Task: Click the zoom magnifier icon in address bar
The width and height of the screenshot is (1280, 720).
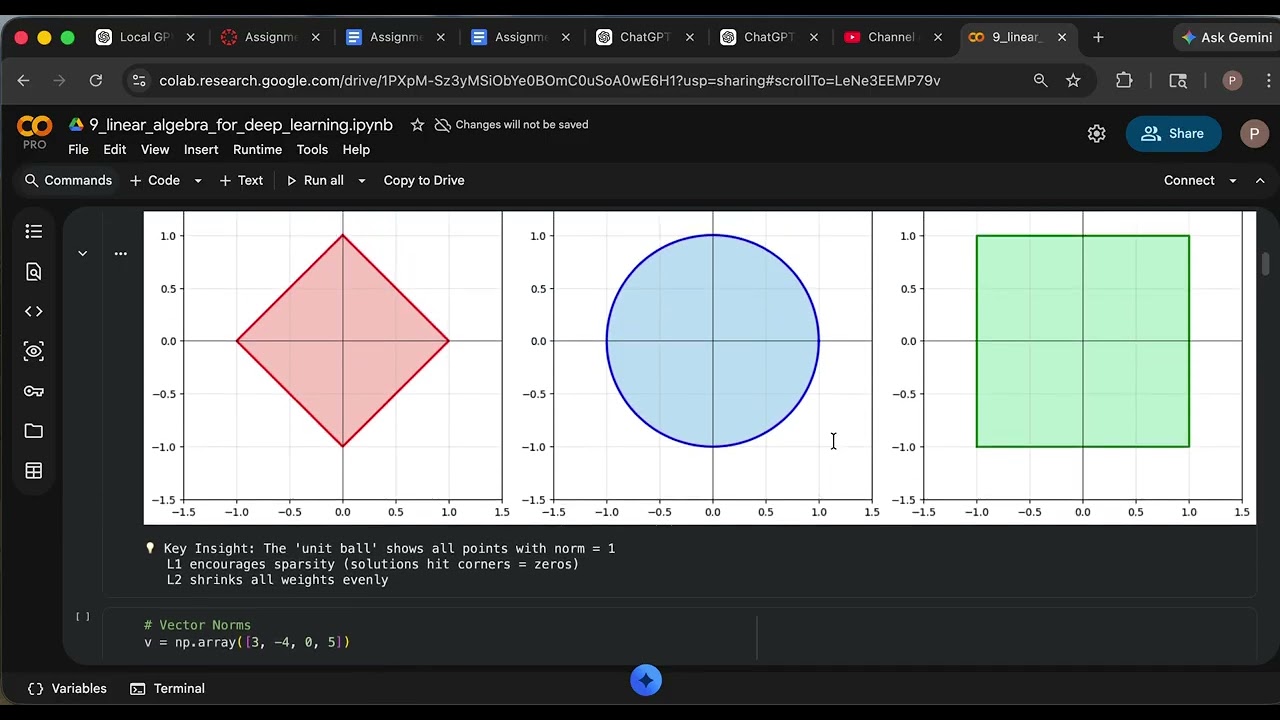Action: tap(1041, 81)
